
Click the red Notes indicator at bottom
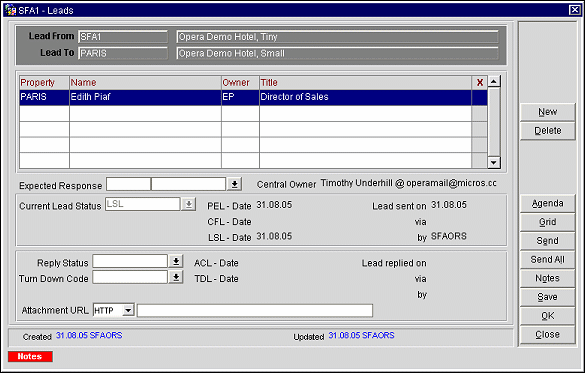click(30, 356)
